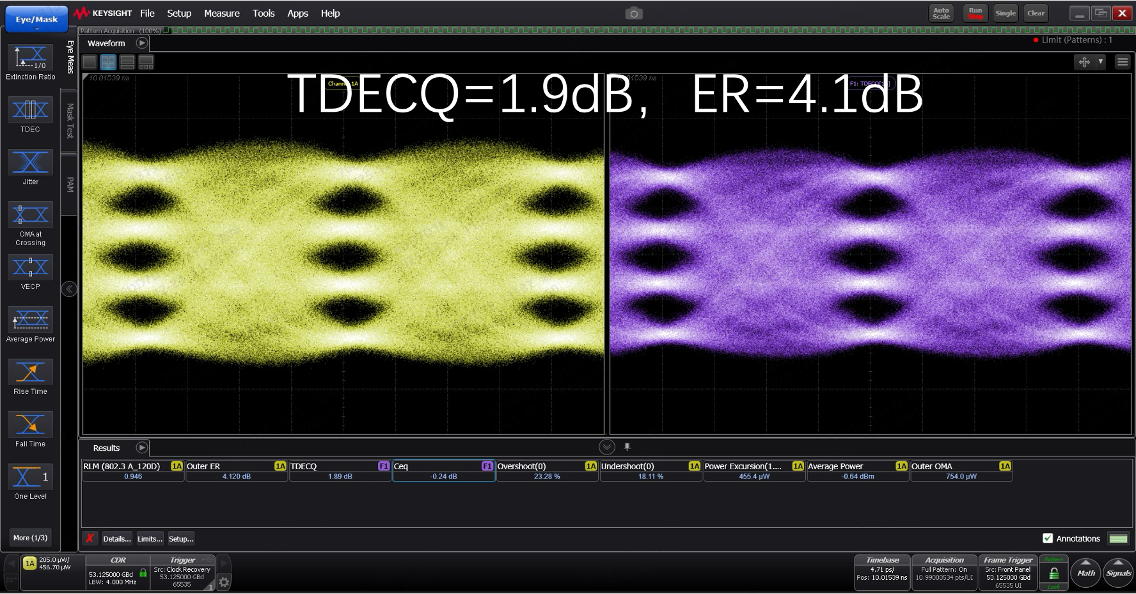
Task: Add the Average Power measurement
Action: 30,320
